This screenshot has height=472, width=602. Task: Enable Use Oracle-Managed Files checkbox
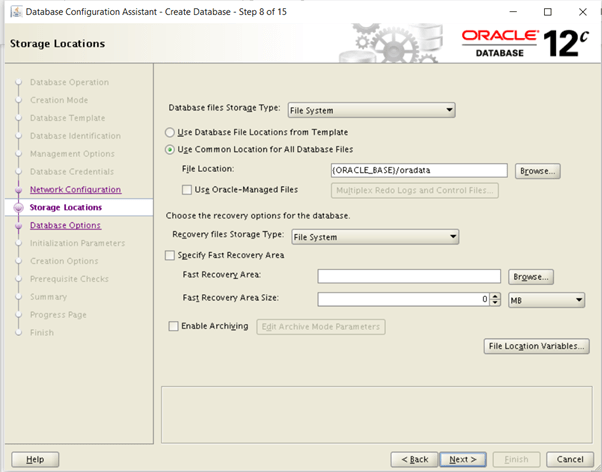click(x=187, y=189)
